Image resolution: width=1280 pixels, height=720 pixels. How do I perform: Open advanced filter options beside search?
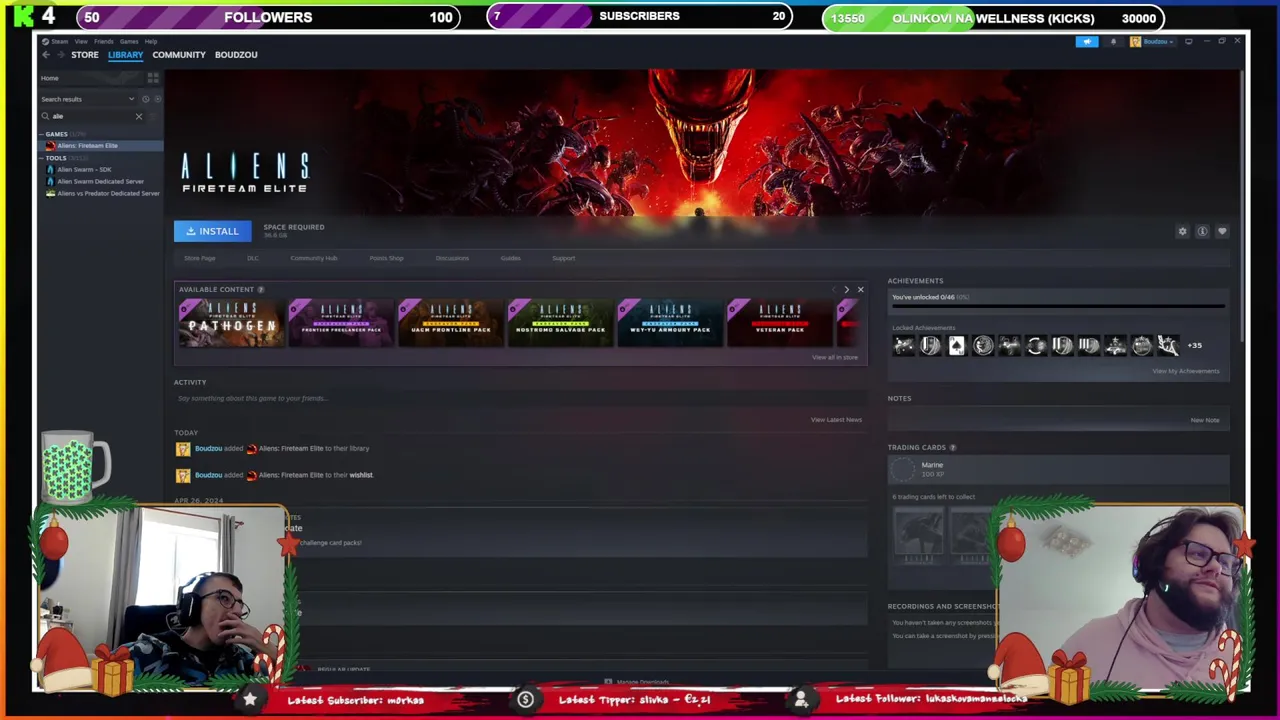(x=154, y=116)
